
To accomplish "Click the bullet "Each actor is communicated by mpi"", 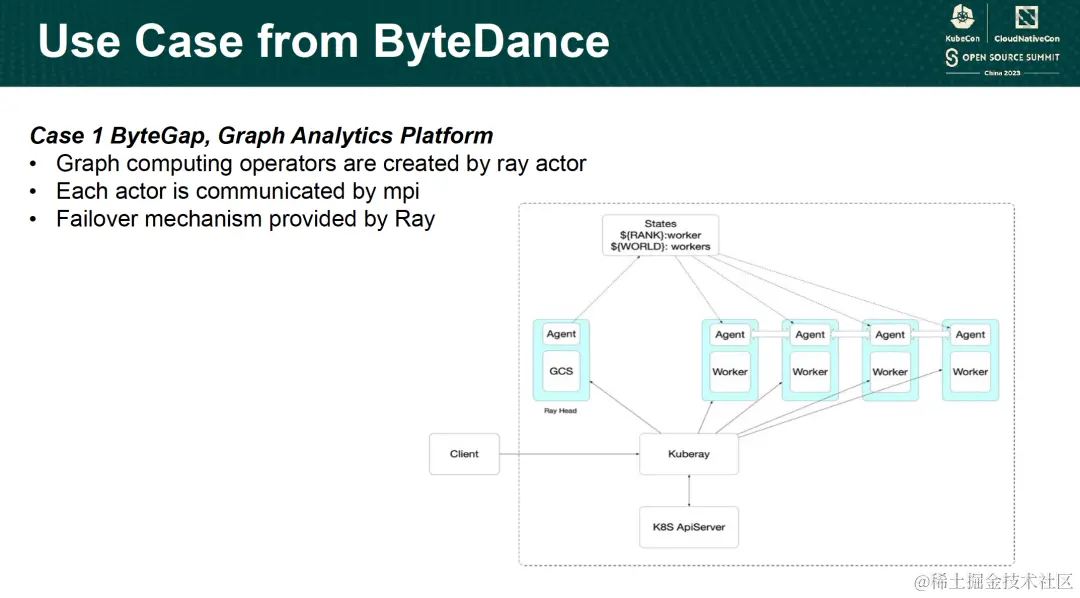I will [x=238, y=191].
